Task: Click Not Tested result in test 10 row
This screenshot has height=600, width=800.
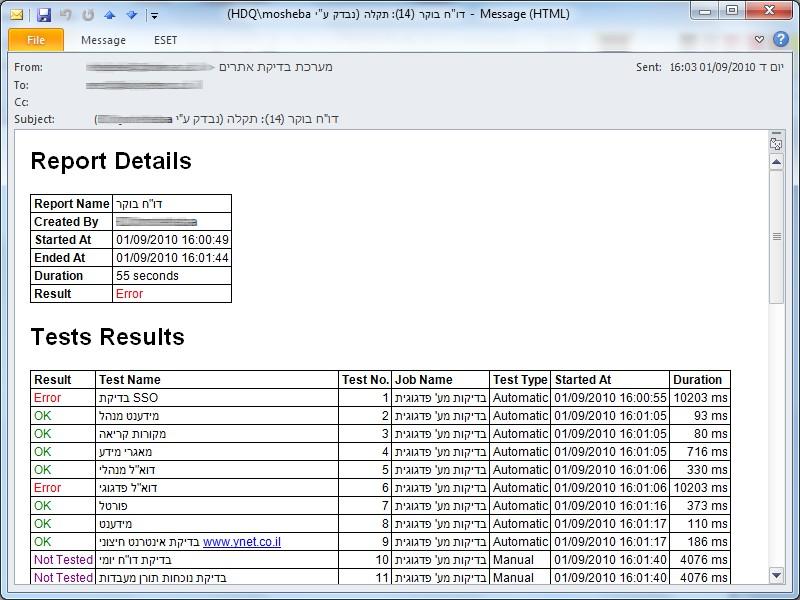Action: (63, 560)
